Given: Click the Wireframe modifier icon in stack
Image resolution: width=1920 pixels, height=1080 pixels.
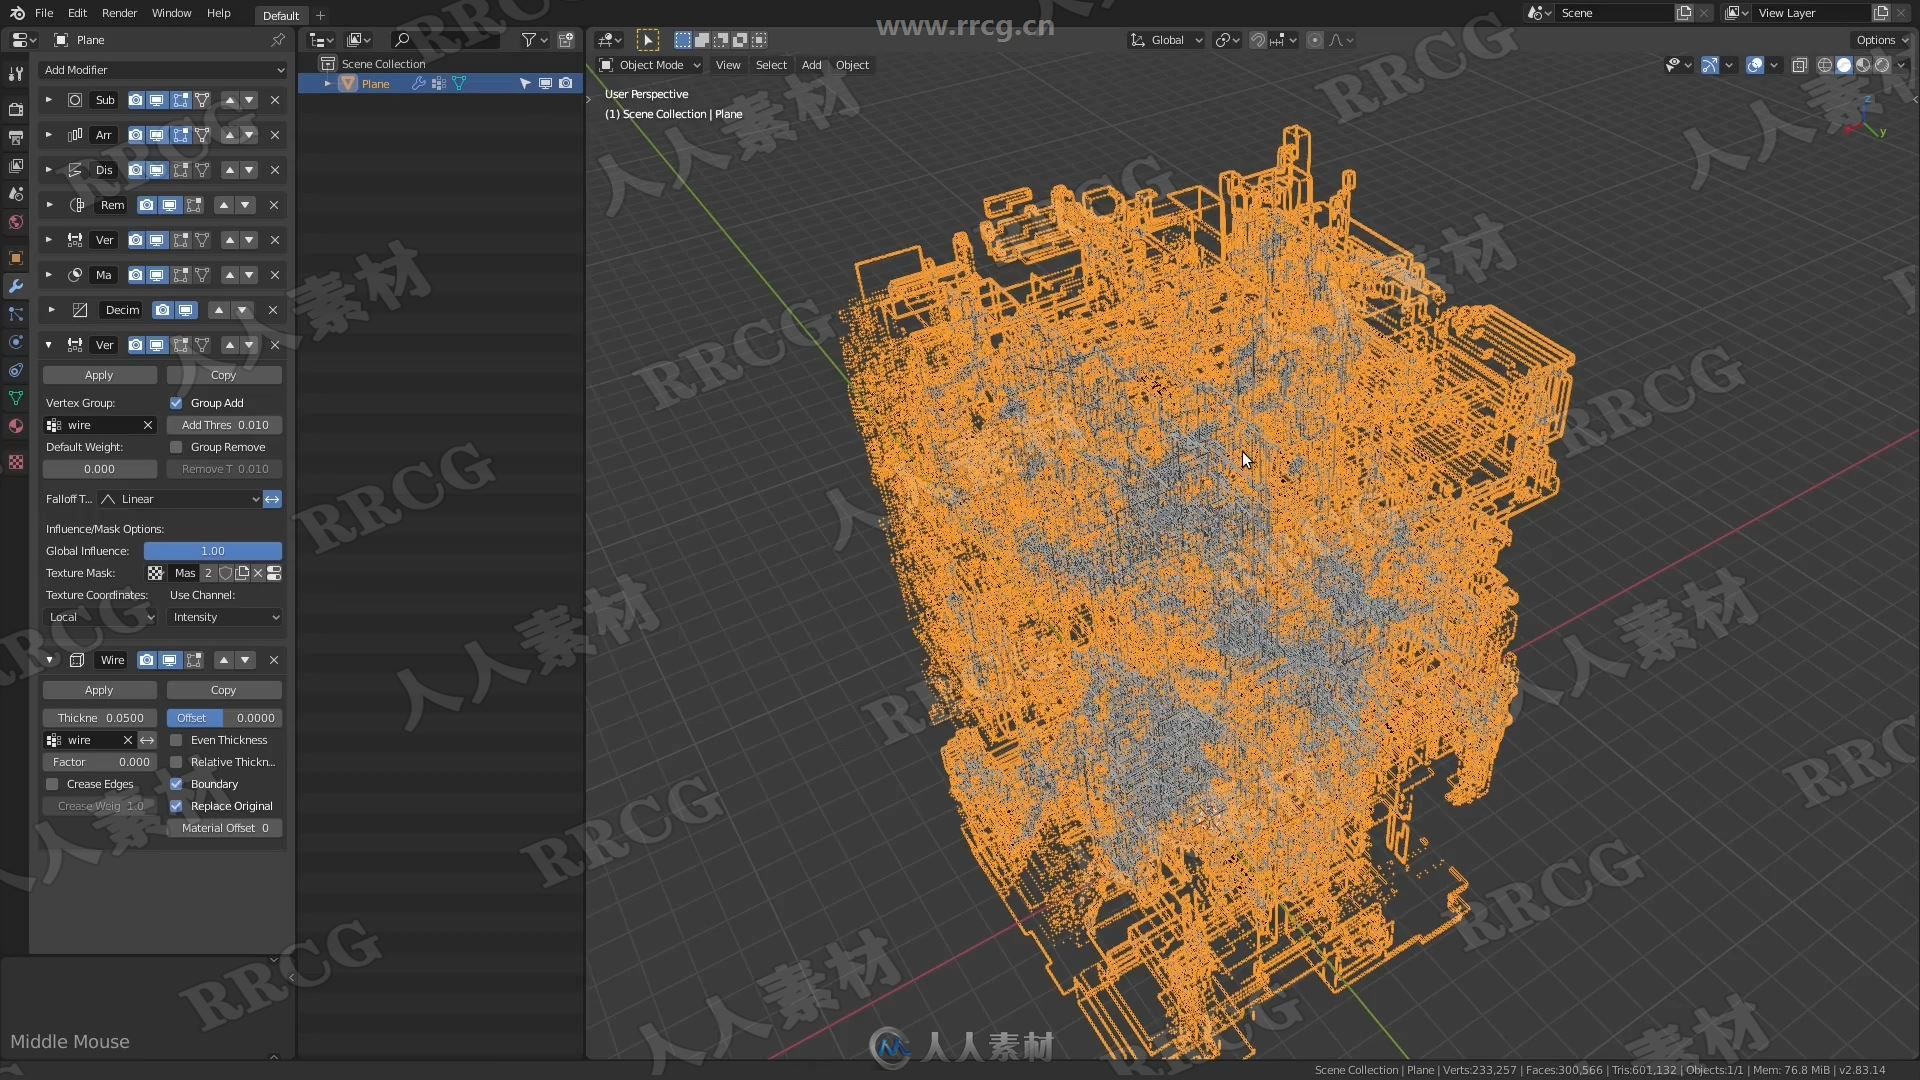Looking at the screenshot, I should pos(76,659).
